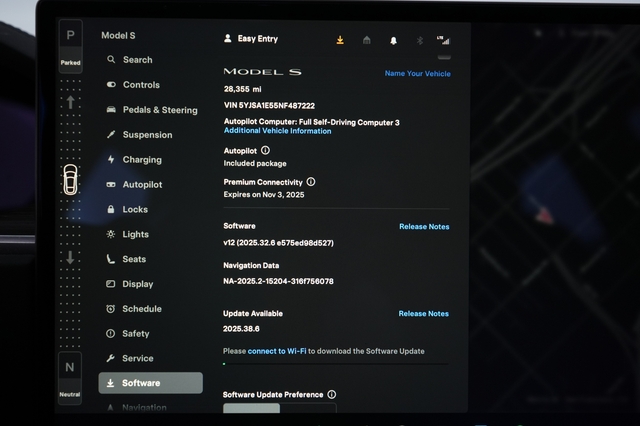Open the Lights settings
The image size is (640, 426).
click(x=127, y=234)
